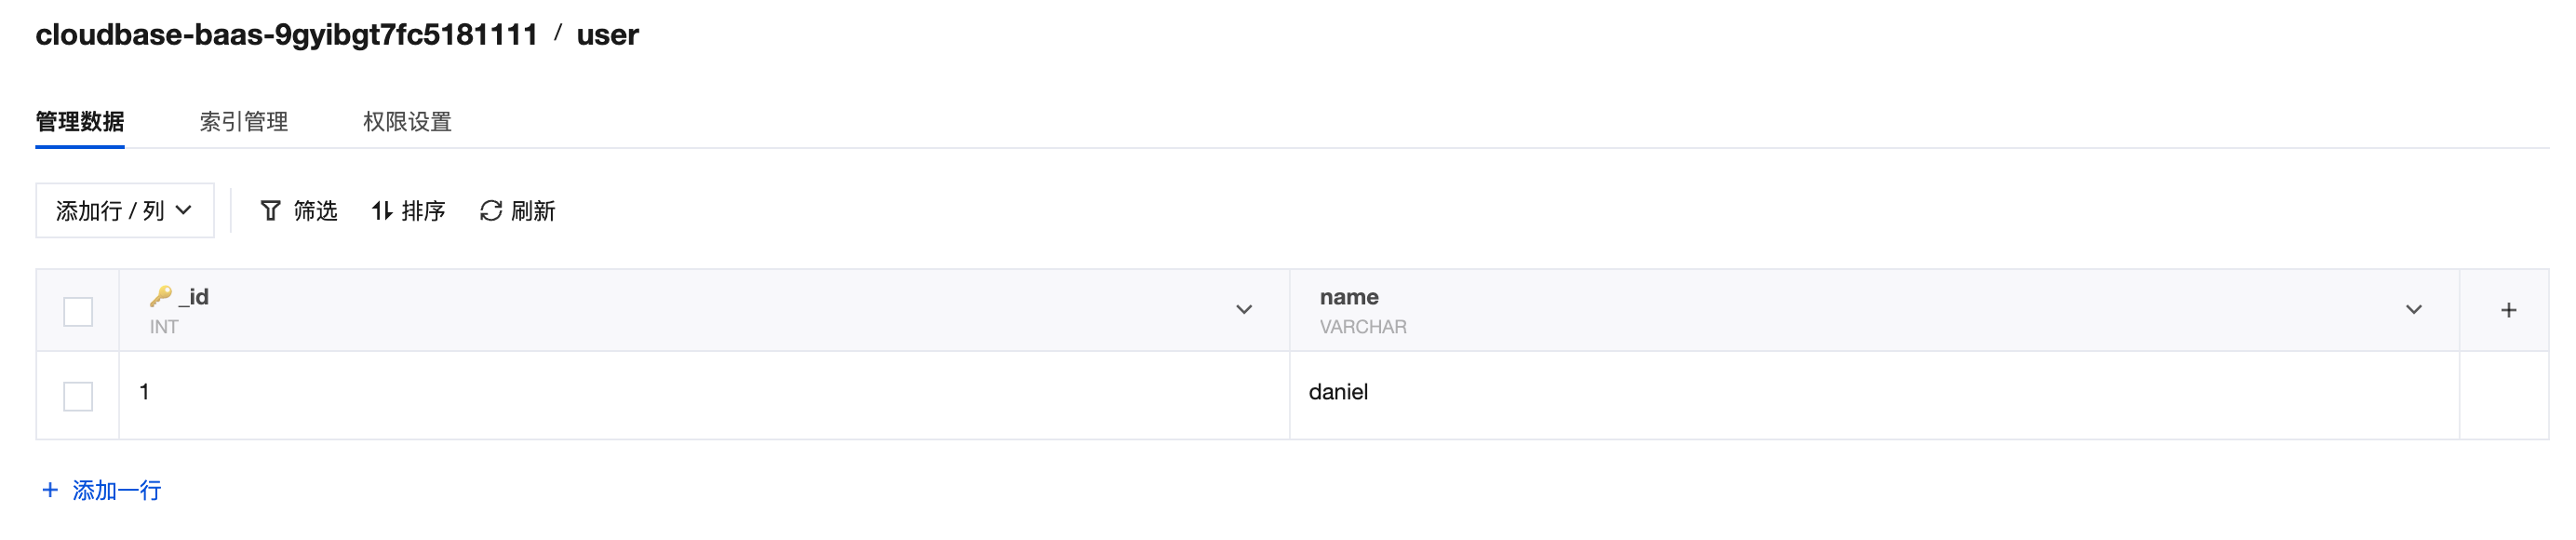Viewport: 2576px width, 540px height.
Task: Click the cloudbase-baas breadcrumb link
Action: point(286,35)
